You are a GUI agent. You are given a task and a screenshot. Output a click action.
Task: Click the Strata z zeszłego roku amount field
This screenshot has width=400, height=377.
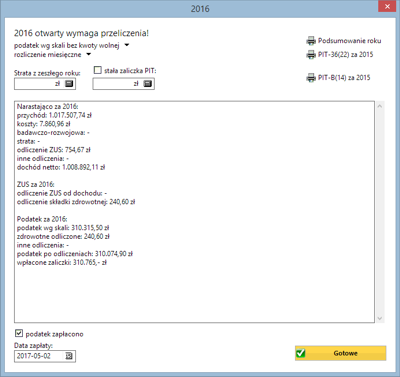45,84
